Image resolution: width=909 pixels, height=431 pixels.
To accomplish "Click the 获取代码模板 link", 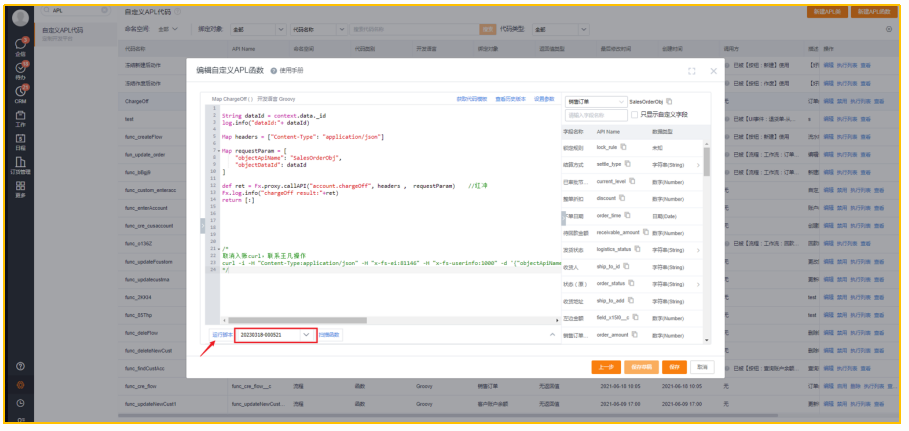I will [x=472, y=99].
